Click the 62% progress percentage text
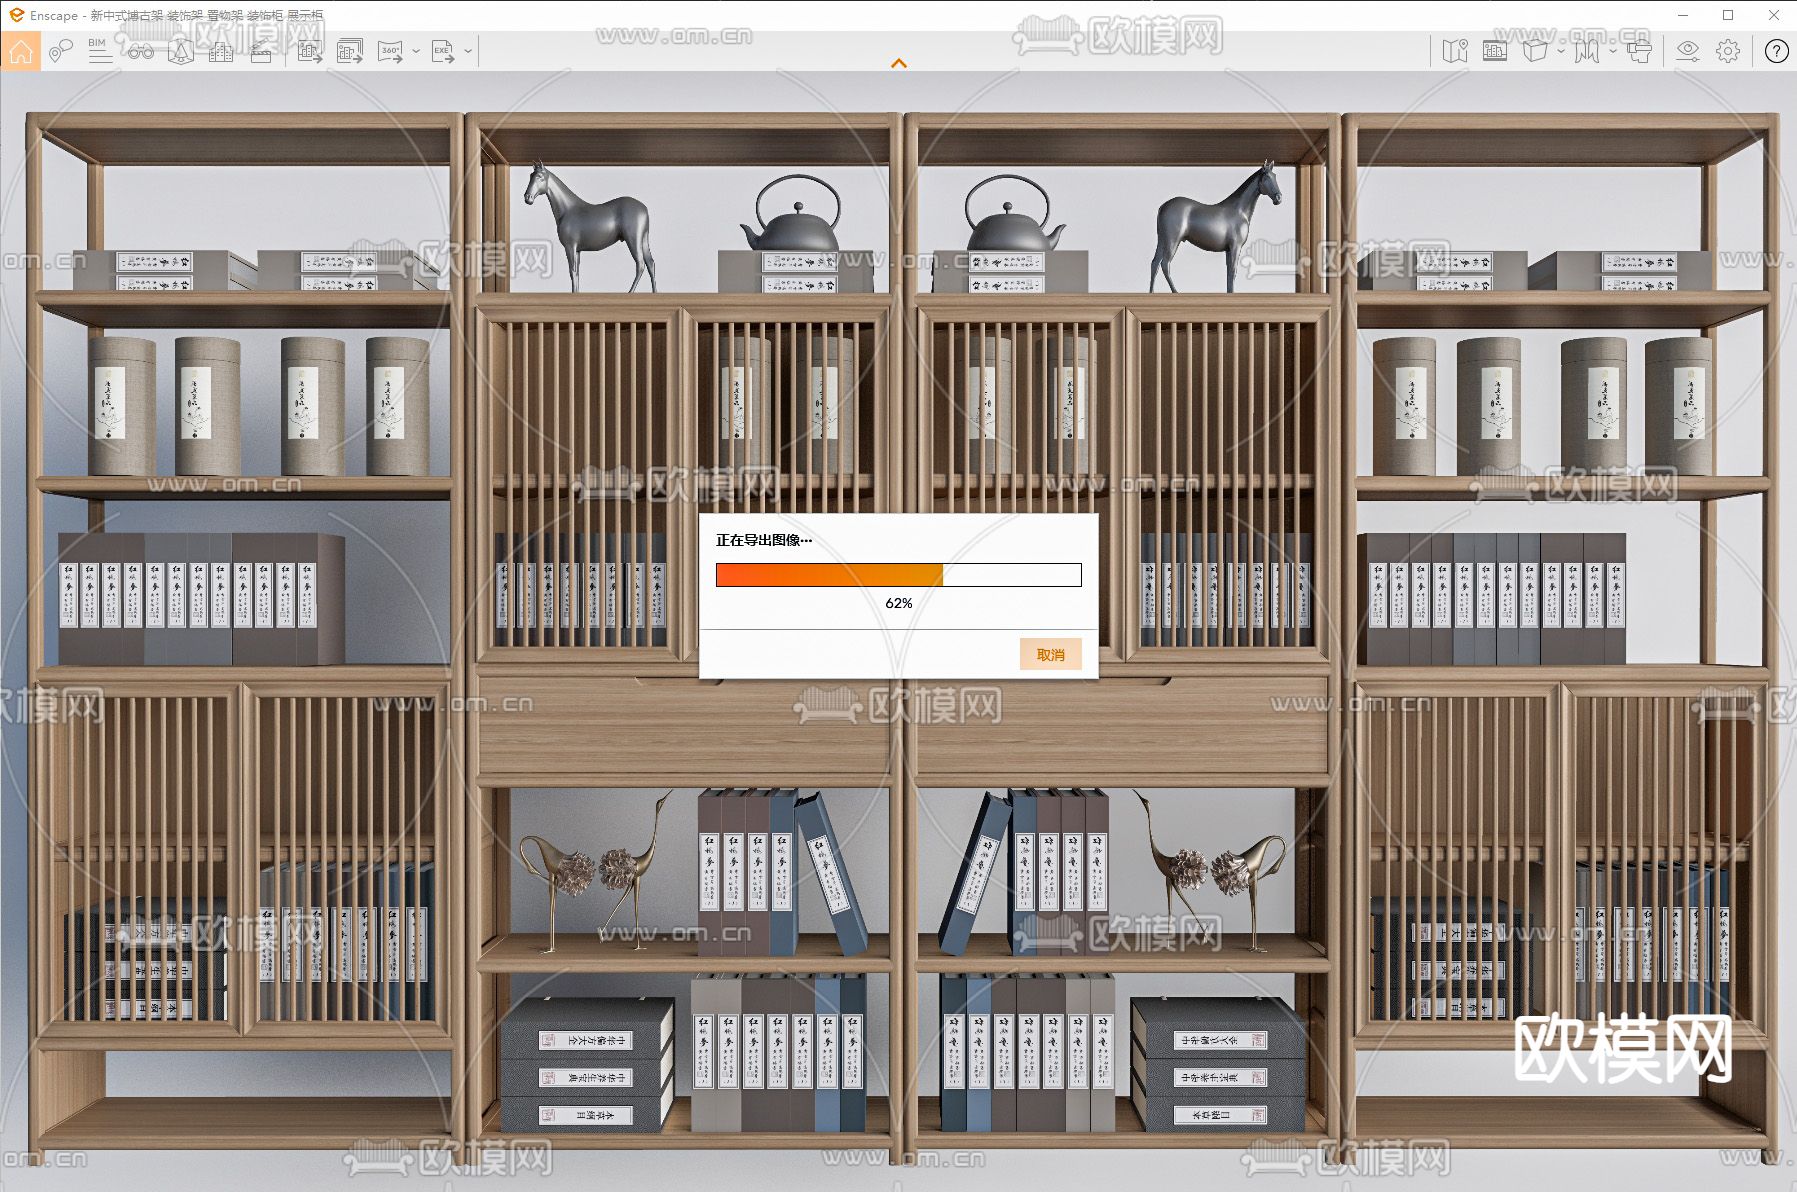1797x1192 pixels. click(x=899, y=603)
